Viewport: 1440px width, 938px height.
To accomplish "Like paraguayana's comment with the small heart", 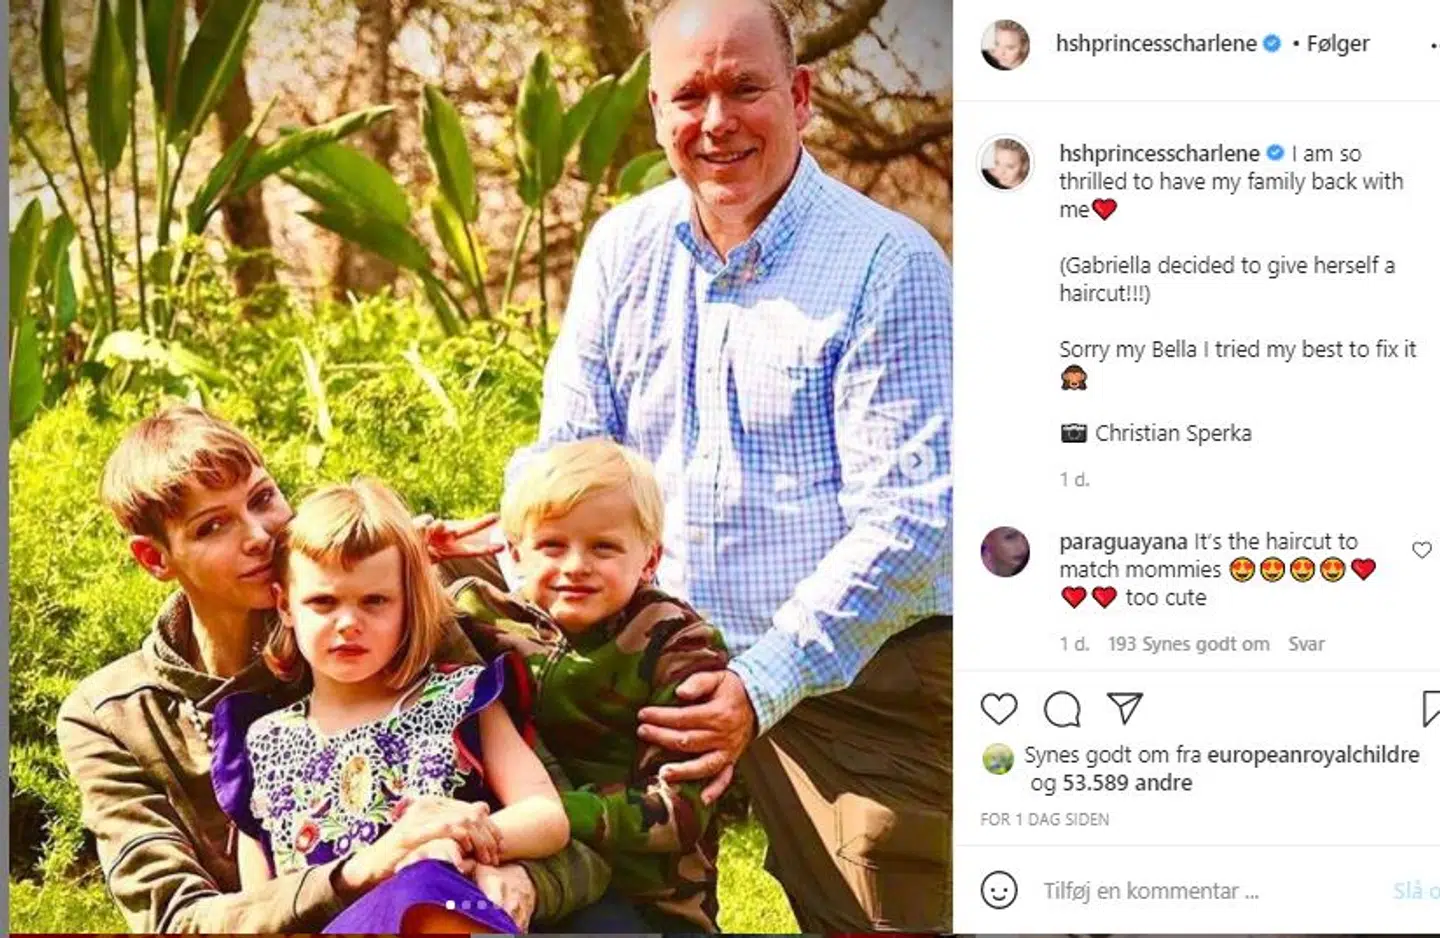I will tap(1422, 550).
